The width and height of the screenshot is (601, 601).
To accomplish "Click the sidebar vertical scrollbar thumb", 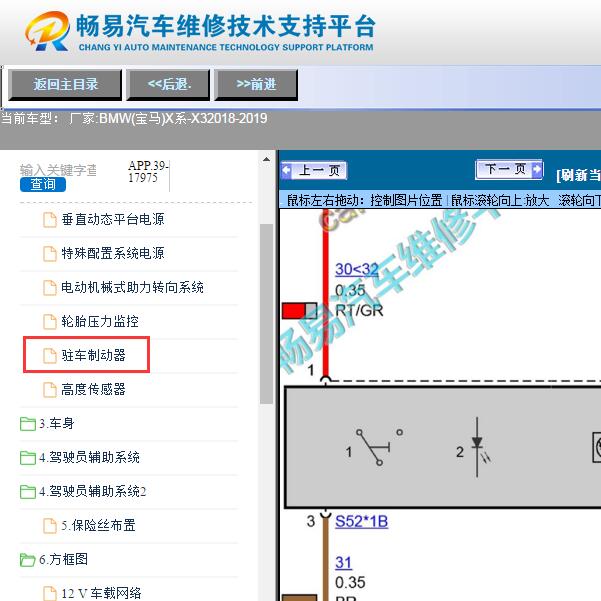I will click(x=266, y=314).
